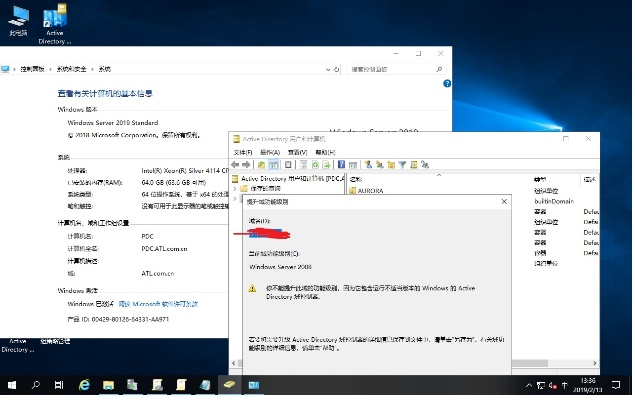
Task: Open the blue help icon in AD toolbar
Action: tap(341, 164)
